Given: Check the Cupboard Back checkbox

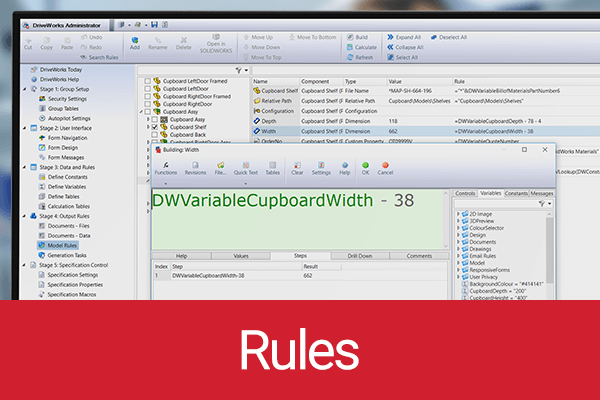Looking at the screenshot, I should pos(155,135).
